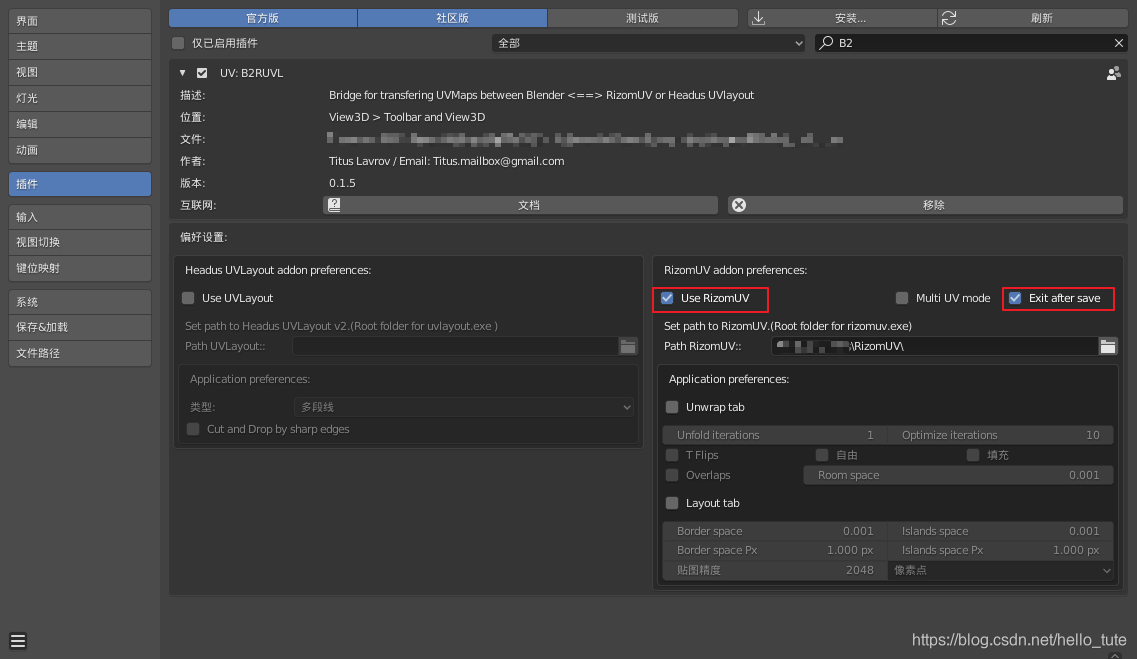
Task: Open 编辑 preferences section
Action: coord(80,124)
